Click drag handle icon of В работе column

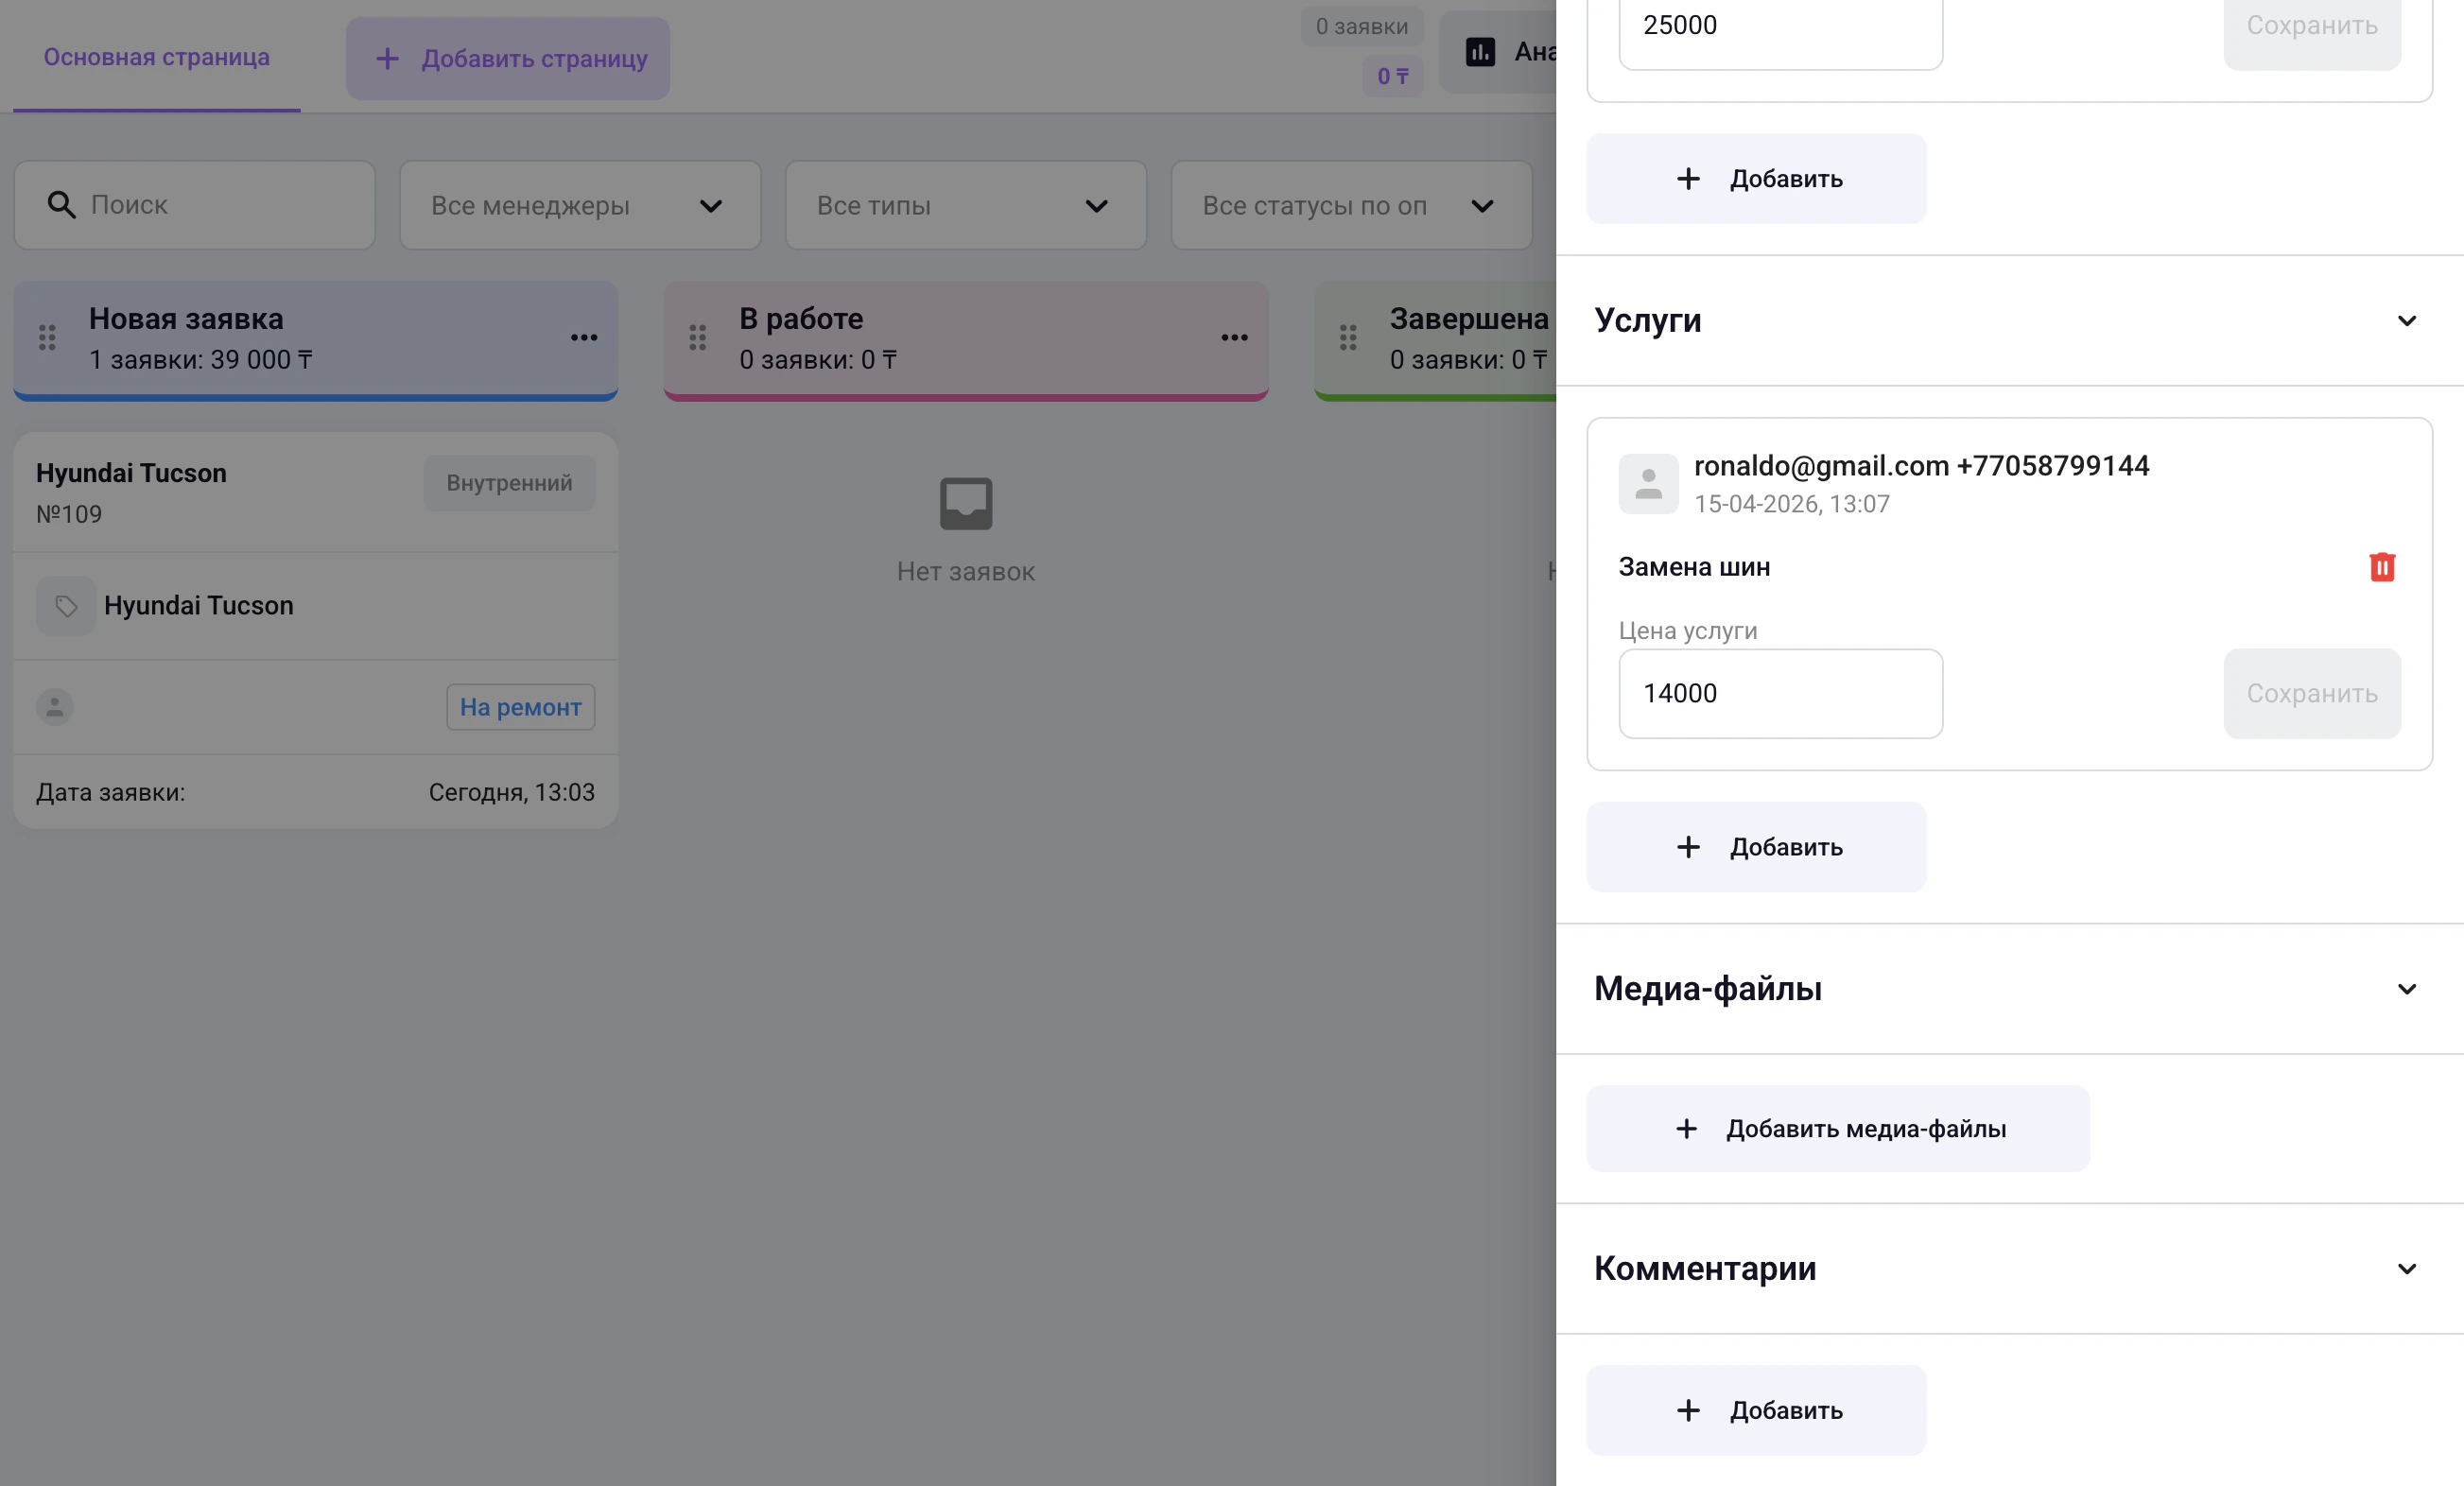click(697, 338)
